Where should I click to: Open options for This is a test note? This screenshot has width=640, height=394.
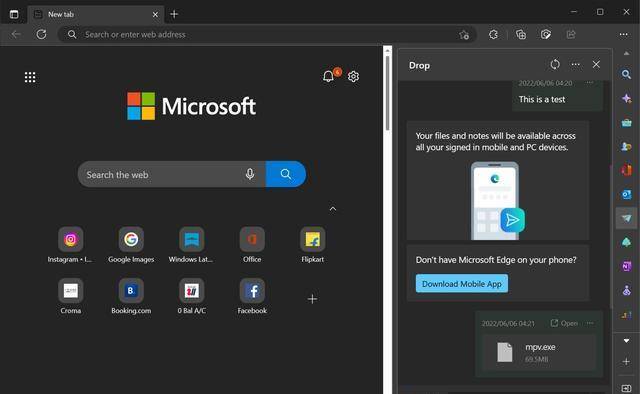(x=590, y=83)
